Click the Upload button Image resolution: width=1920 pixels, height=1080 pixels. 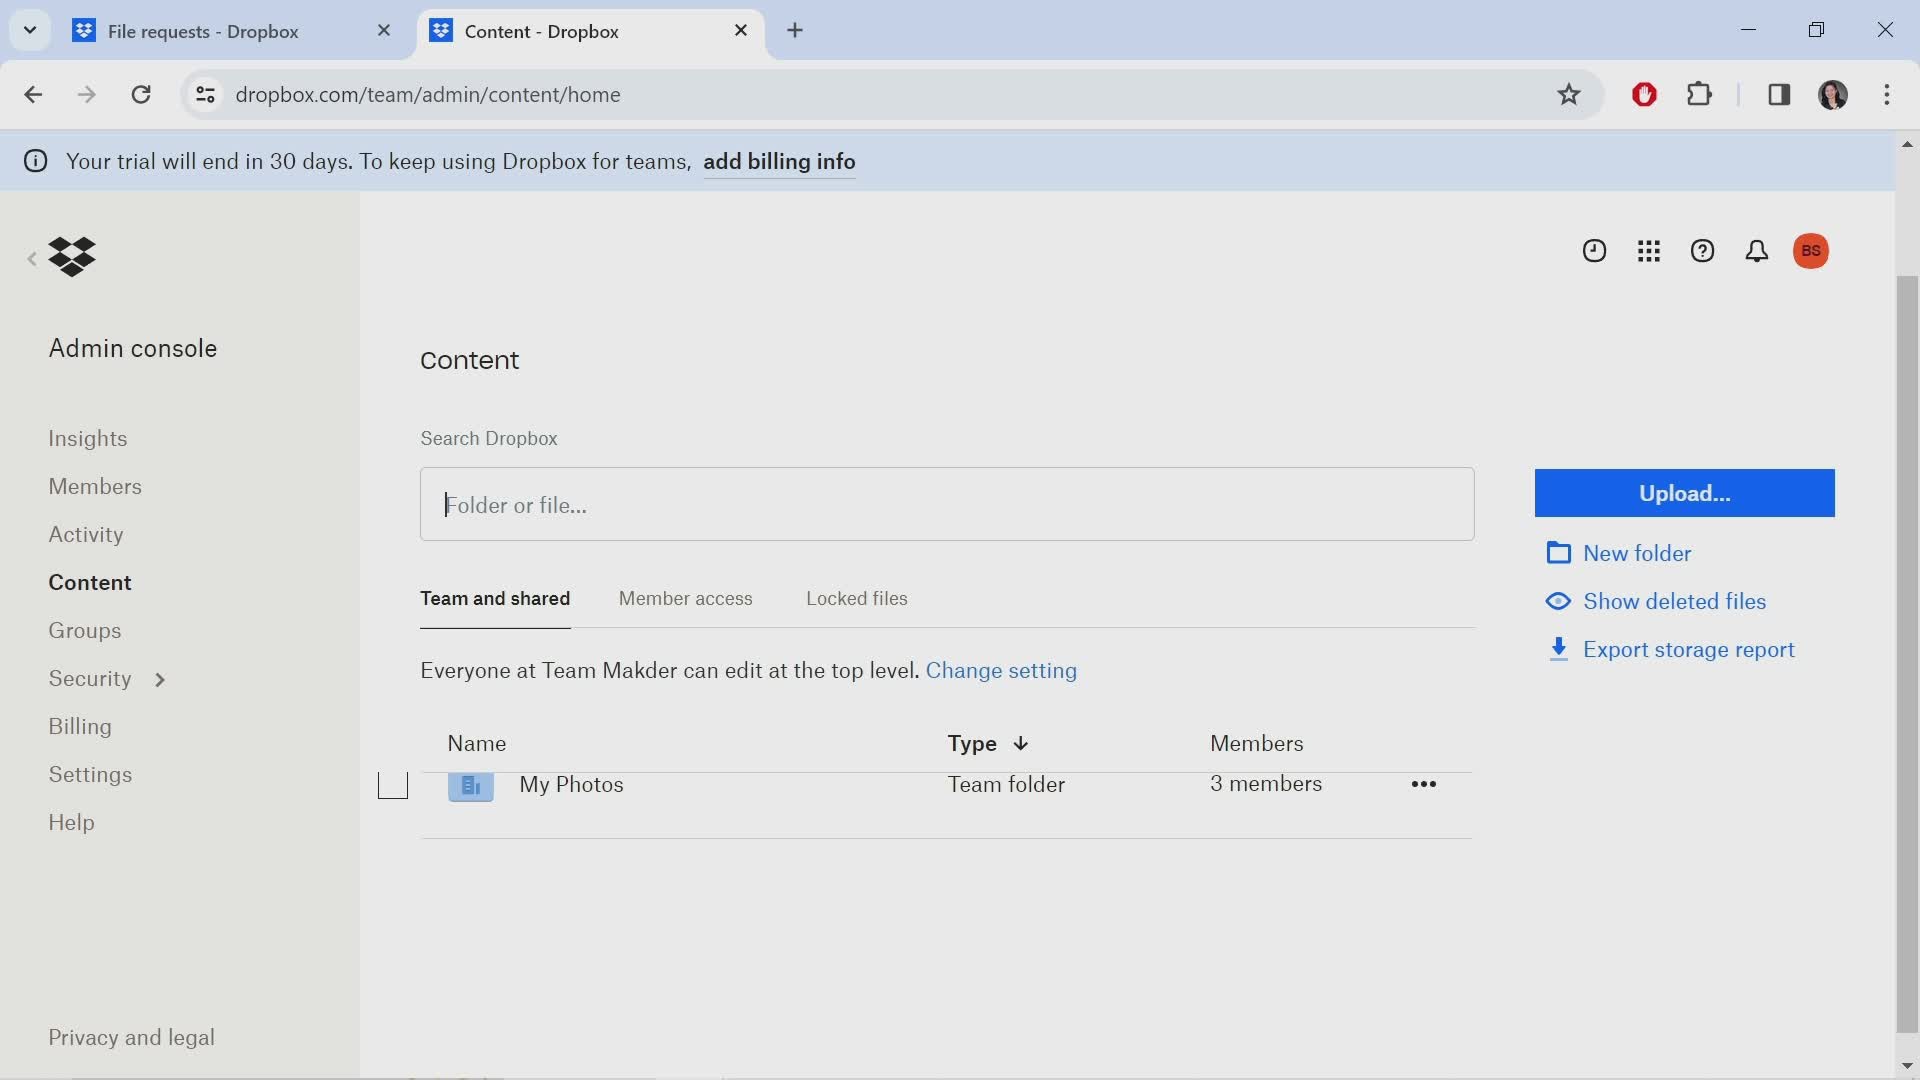pyautogui.click(x=1685, y=492)
